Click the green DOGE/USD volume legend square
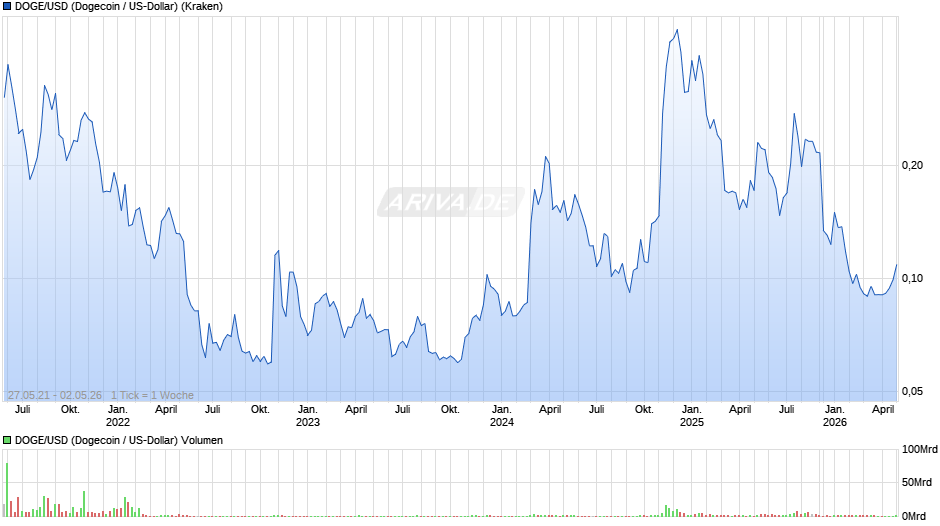940x526 pixels. point(7,440)
